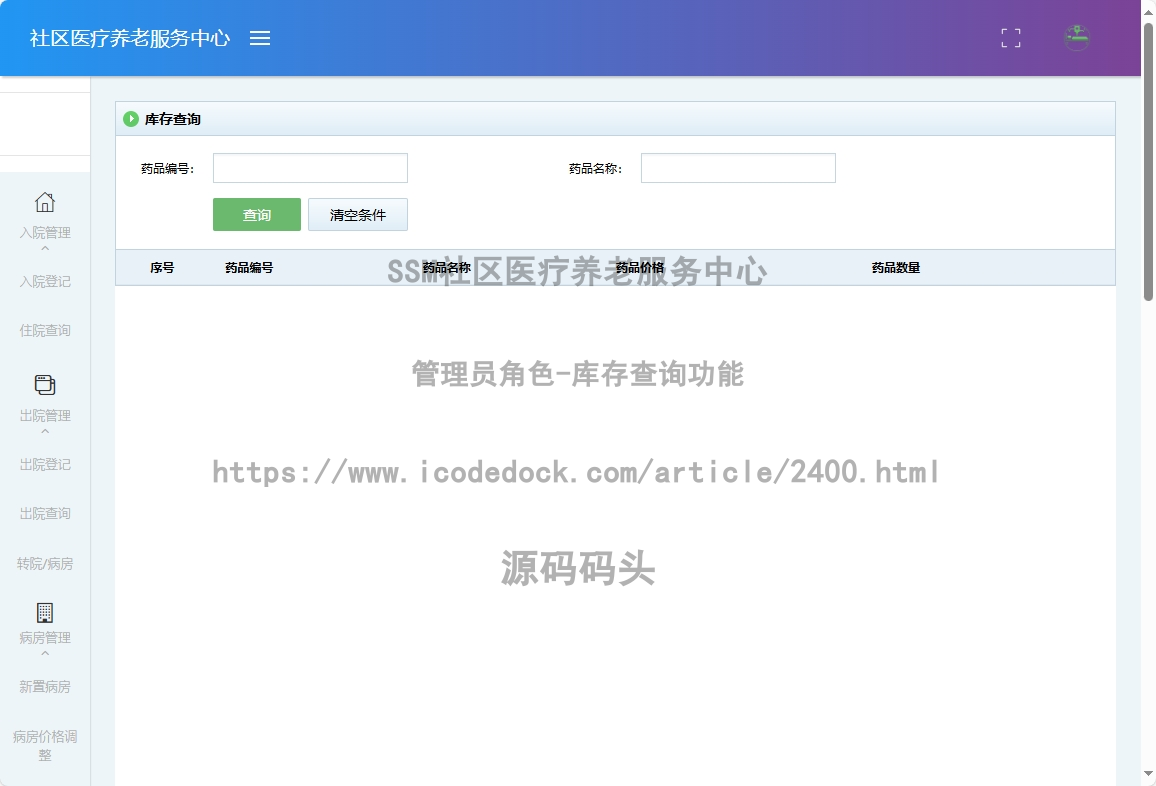Click the 库存查询 panel title
Image resolution: width=1156 pixels, height=786 pixels.
tap(173, 119)
